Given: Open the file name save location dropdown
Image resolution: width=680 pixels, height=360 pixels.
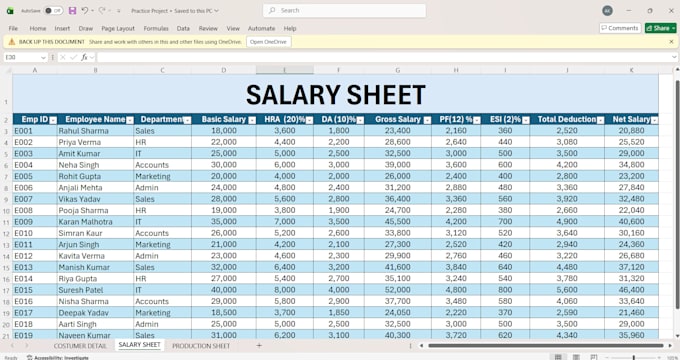Looking at the screenshot, I should tap(216, 10).
